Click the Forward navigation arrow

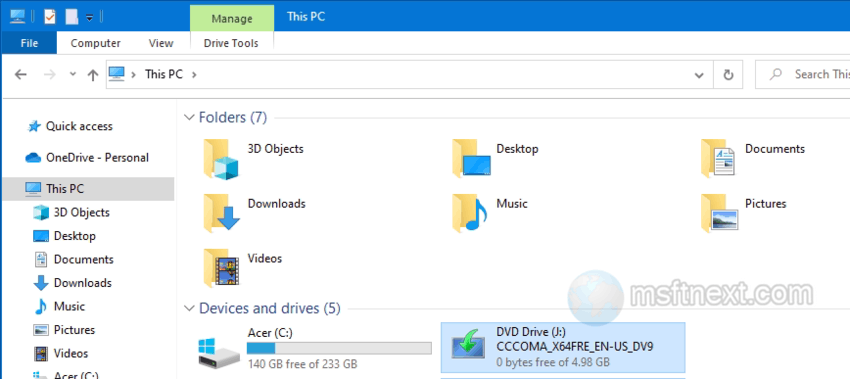50,74
